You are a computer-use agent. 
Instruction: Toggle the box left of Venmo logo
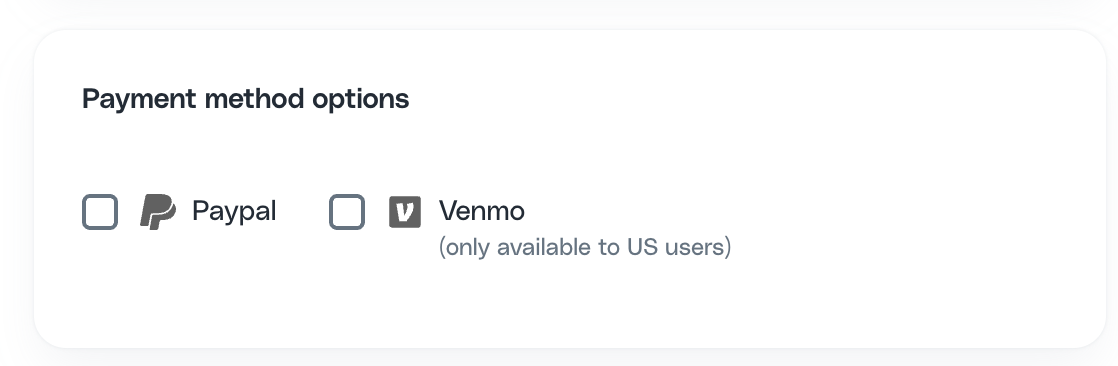(x=347, y=212)
